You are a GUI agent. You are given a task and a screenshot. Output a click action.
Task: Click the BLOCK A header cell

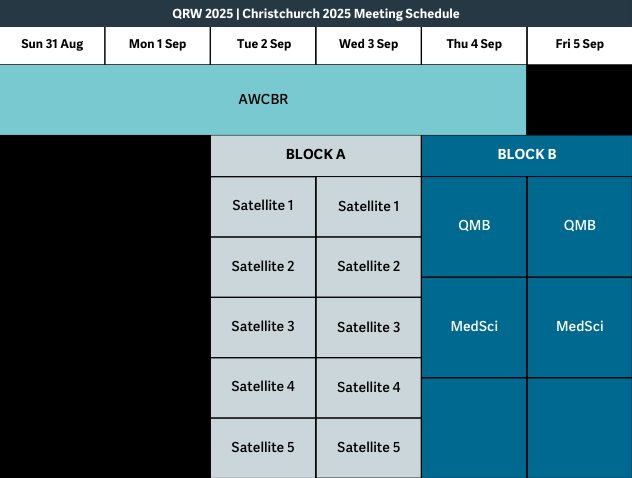[316, 155]
